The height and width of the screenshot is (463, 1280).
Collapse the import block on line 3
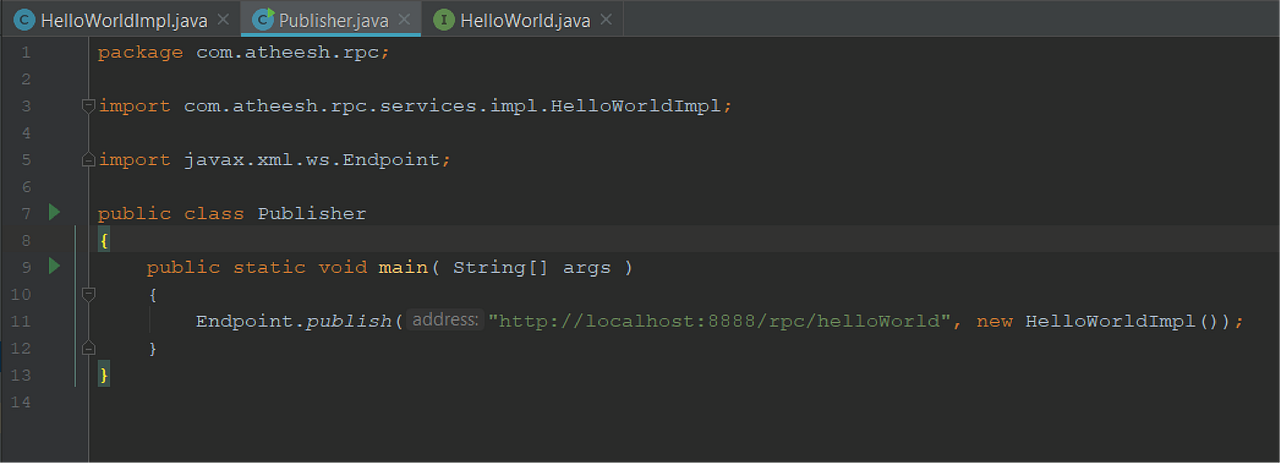point(88,104)
